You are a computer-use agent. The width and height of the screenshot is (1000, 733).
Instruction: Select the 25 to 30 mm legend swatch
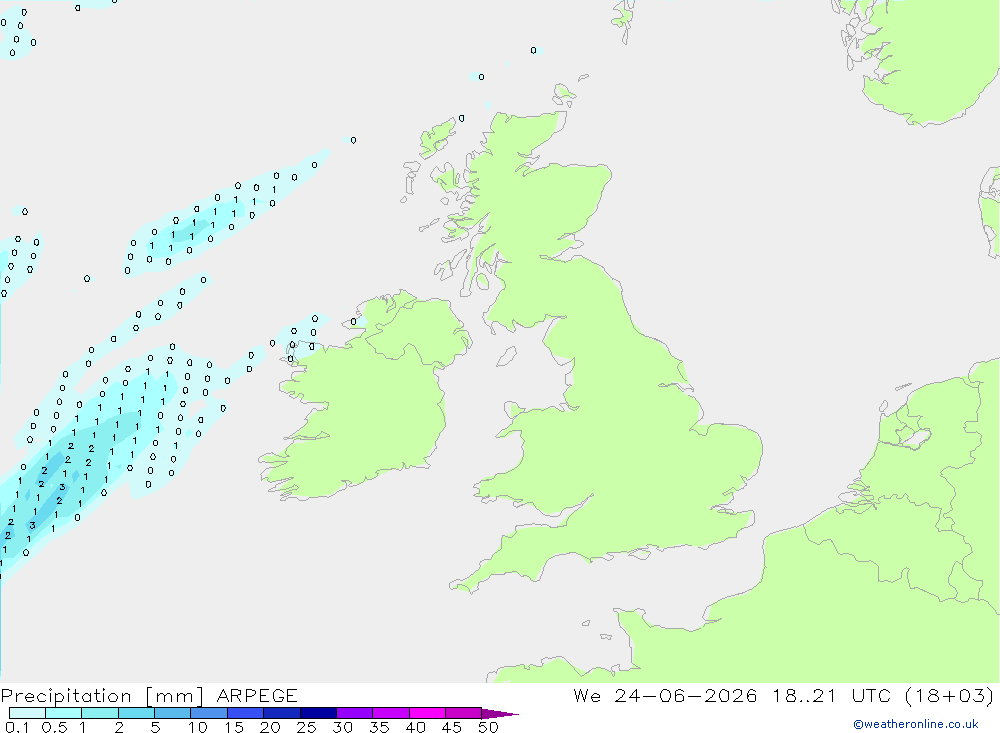click(318, 713)
